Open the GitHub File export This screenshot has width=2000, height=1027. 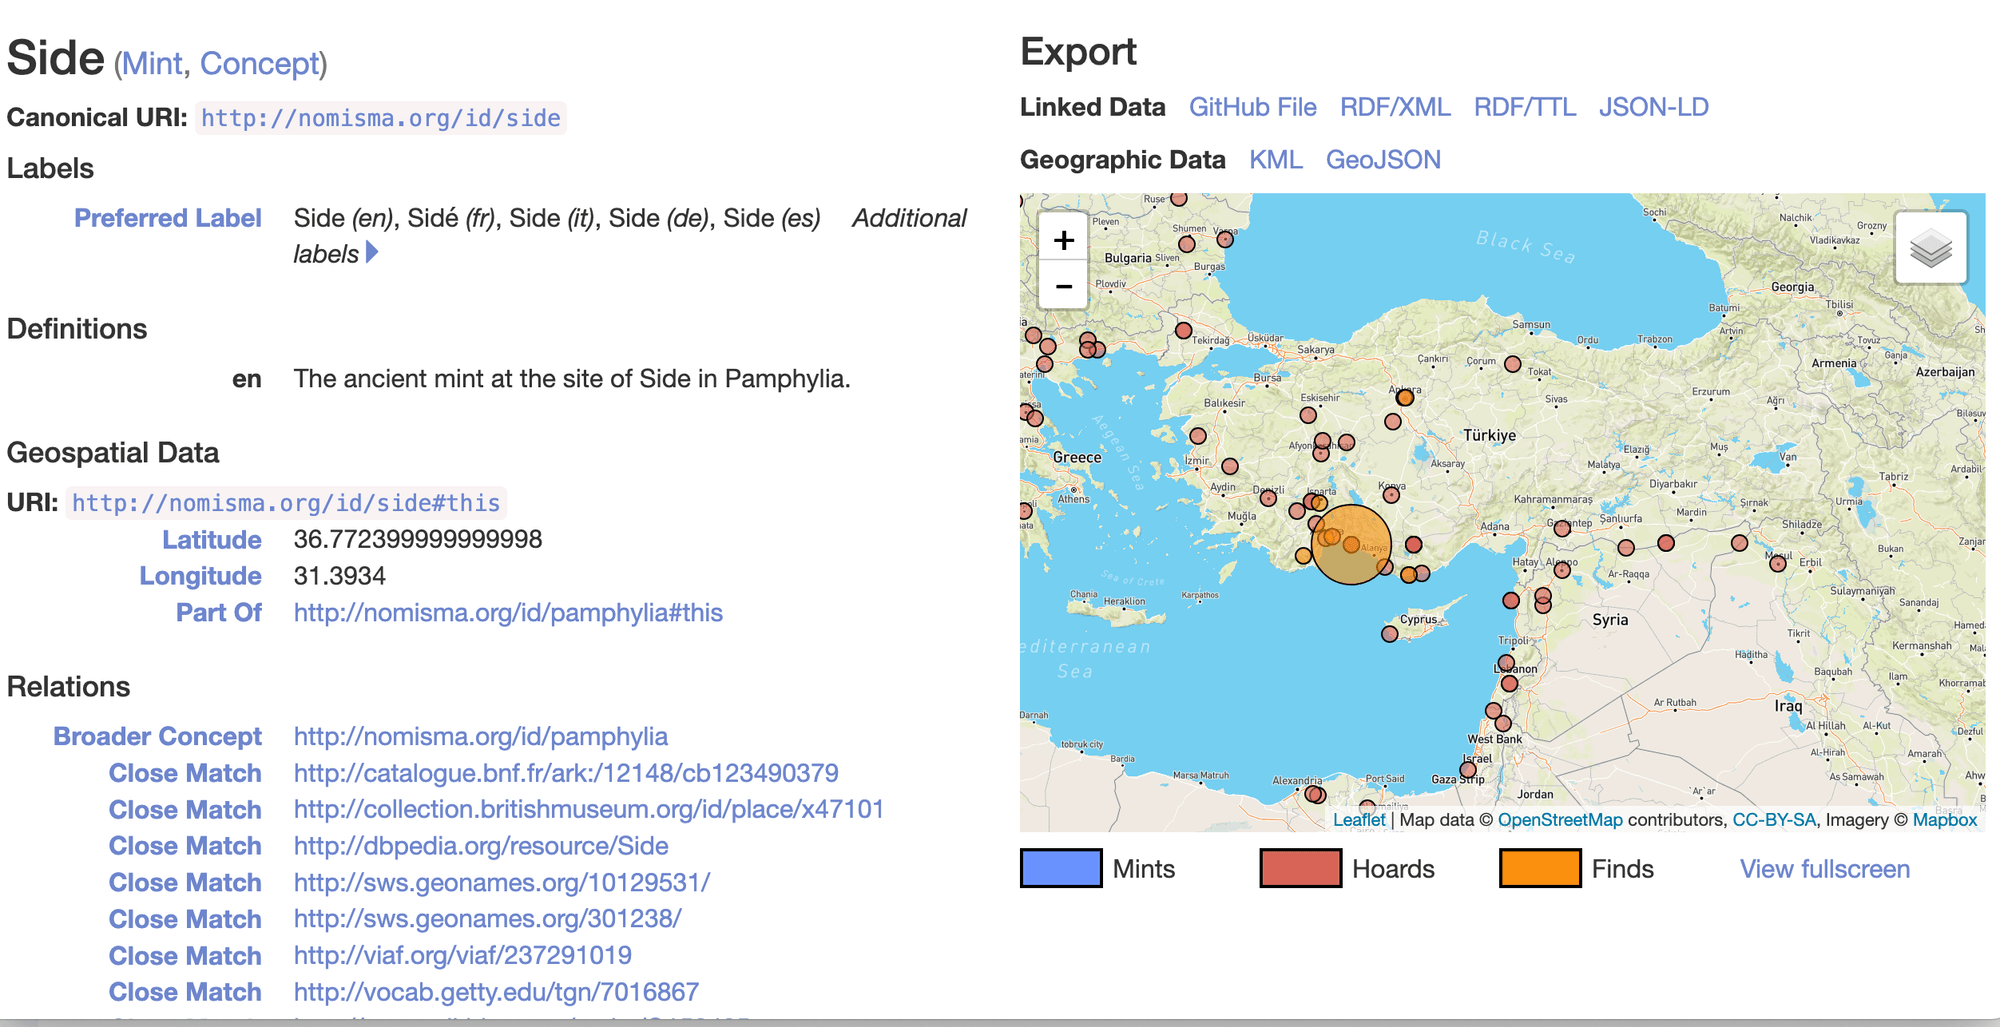[x=1252, y=107]
